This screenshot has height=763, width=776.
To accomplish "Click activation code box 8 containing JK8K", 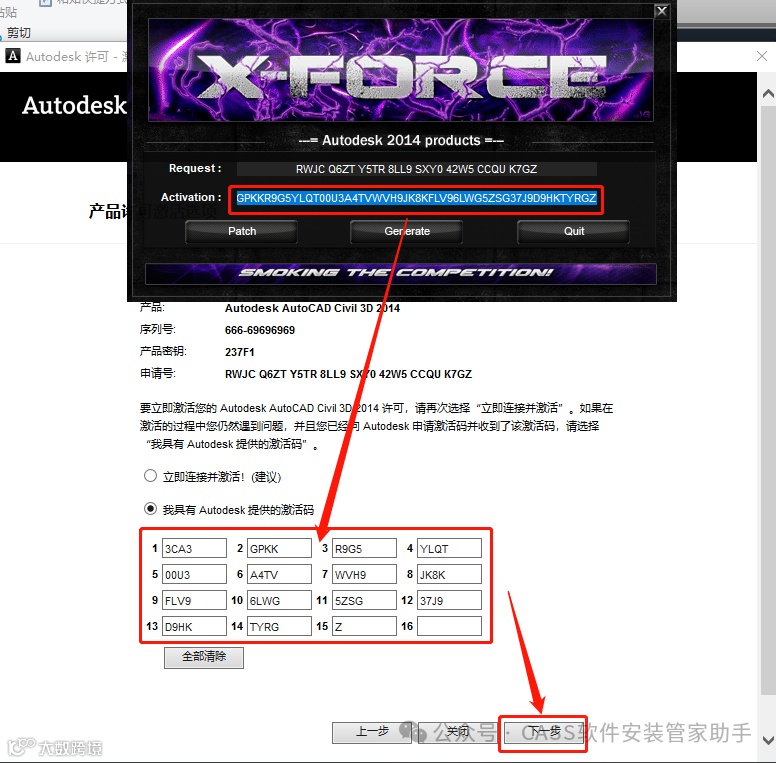I will click(449, 574).
